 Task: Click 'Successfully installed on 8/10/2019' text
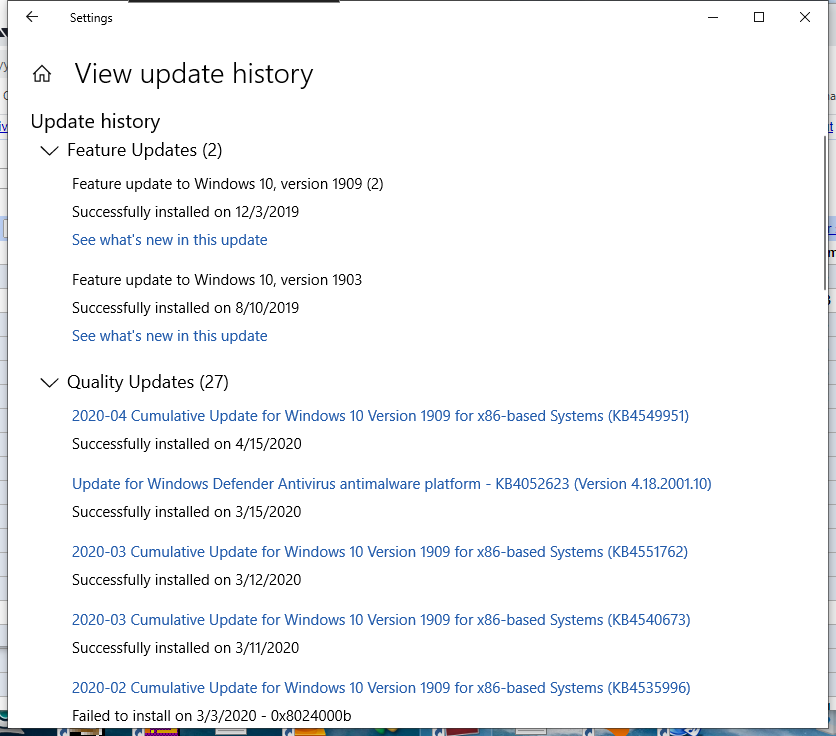(186, 308)
